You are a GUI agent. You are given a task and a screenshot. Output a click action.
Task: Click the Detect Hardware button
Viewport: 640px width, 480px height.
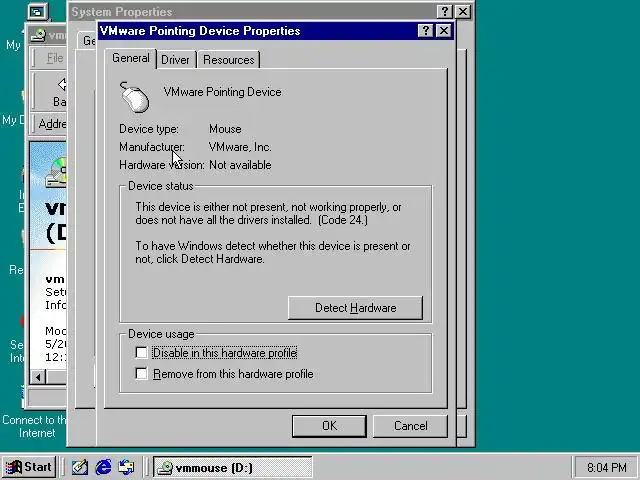355,308
